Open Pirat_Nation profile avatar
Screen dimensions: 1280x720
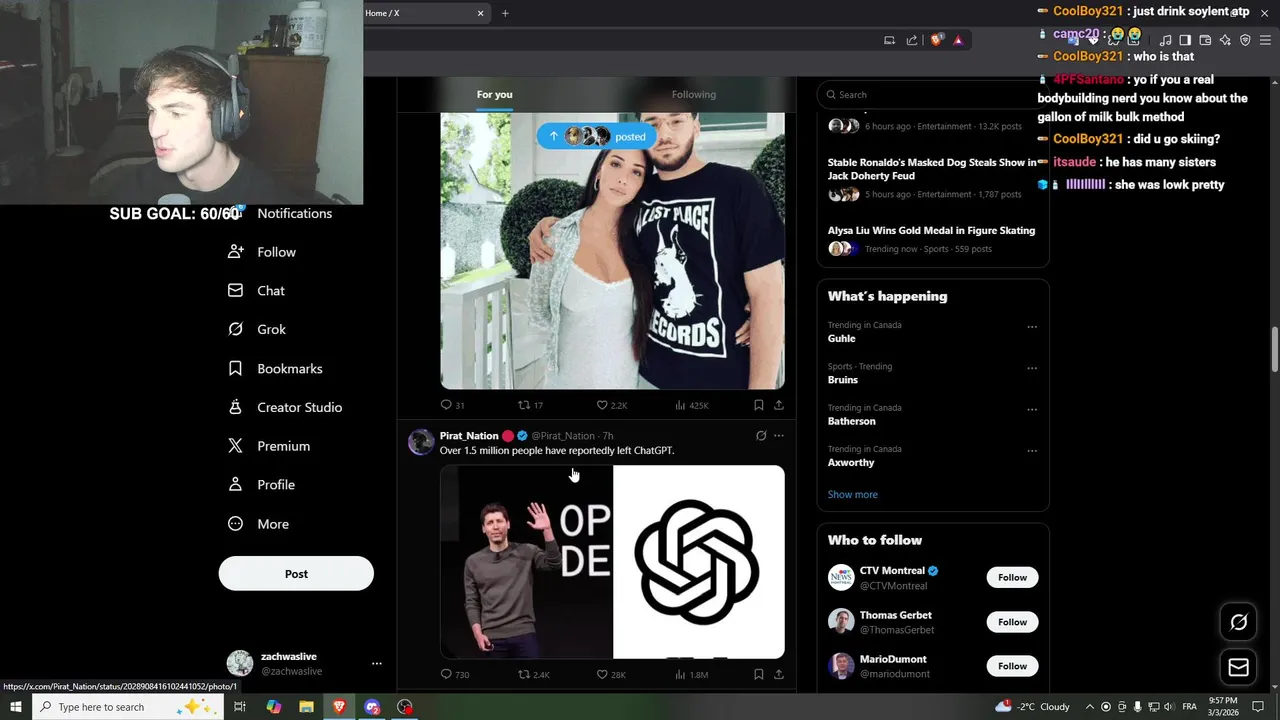point(421,442)
